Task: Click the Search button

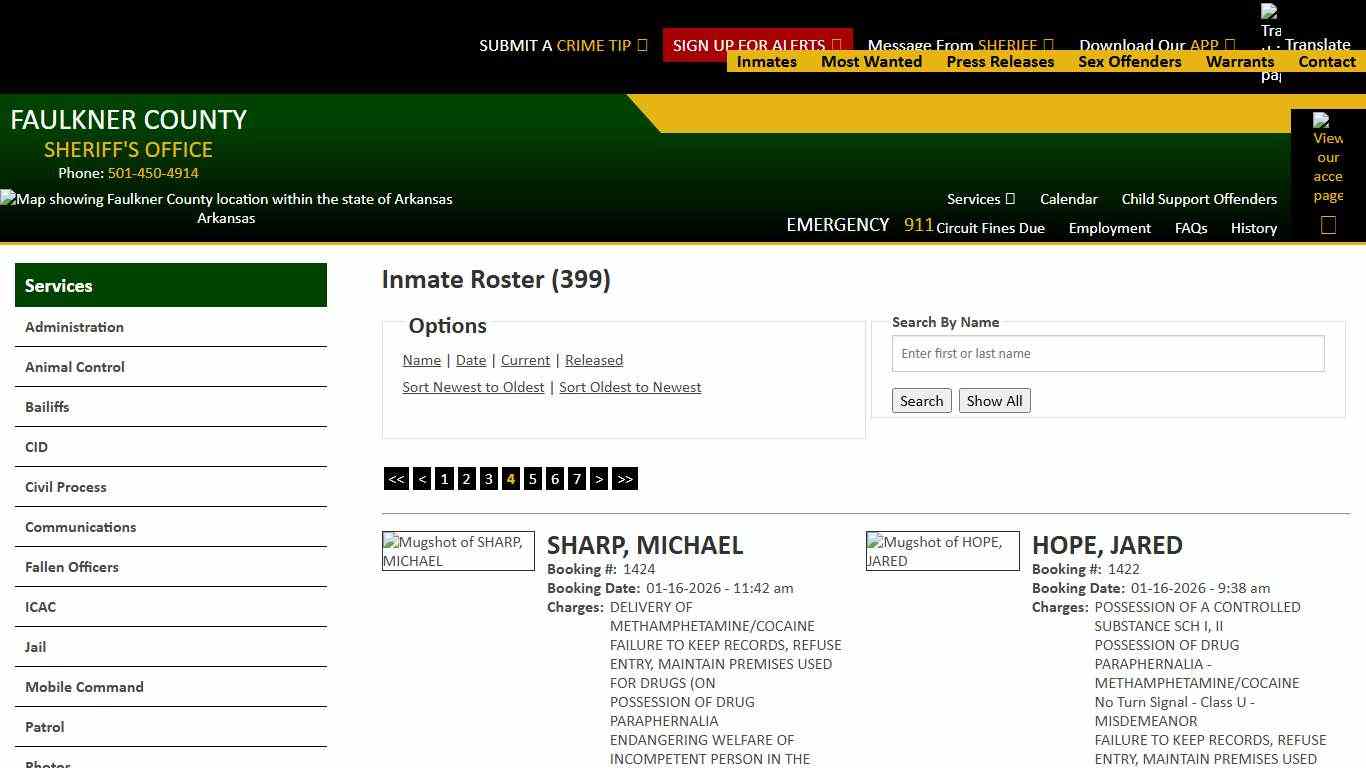Action: (x=921, y=400)
